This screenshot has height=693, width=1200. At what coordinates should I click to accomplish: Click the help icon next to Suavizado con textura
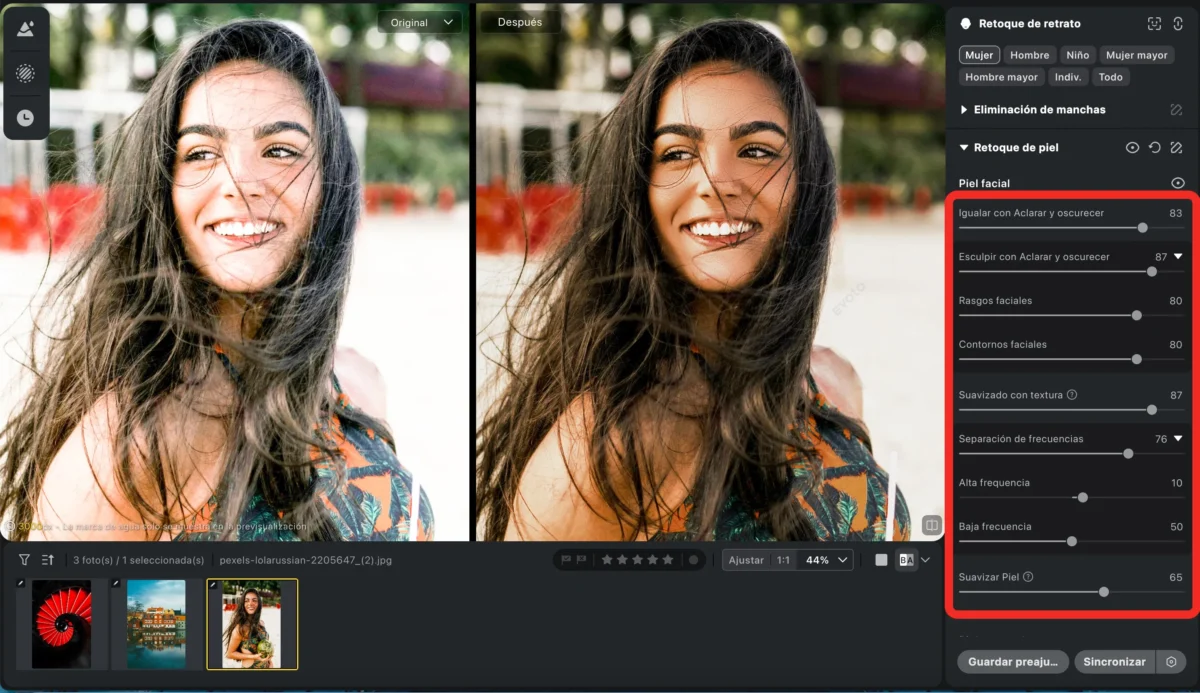[1072, 395]
